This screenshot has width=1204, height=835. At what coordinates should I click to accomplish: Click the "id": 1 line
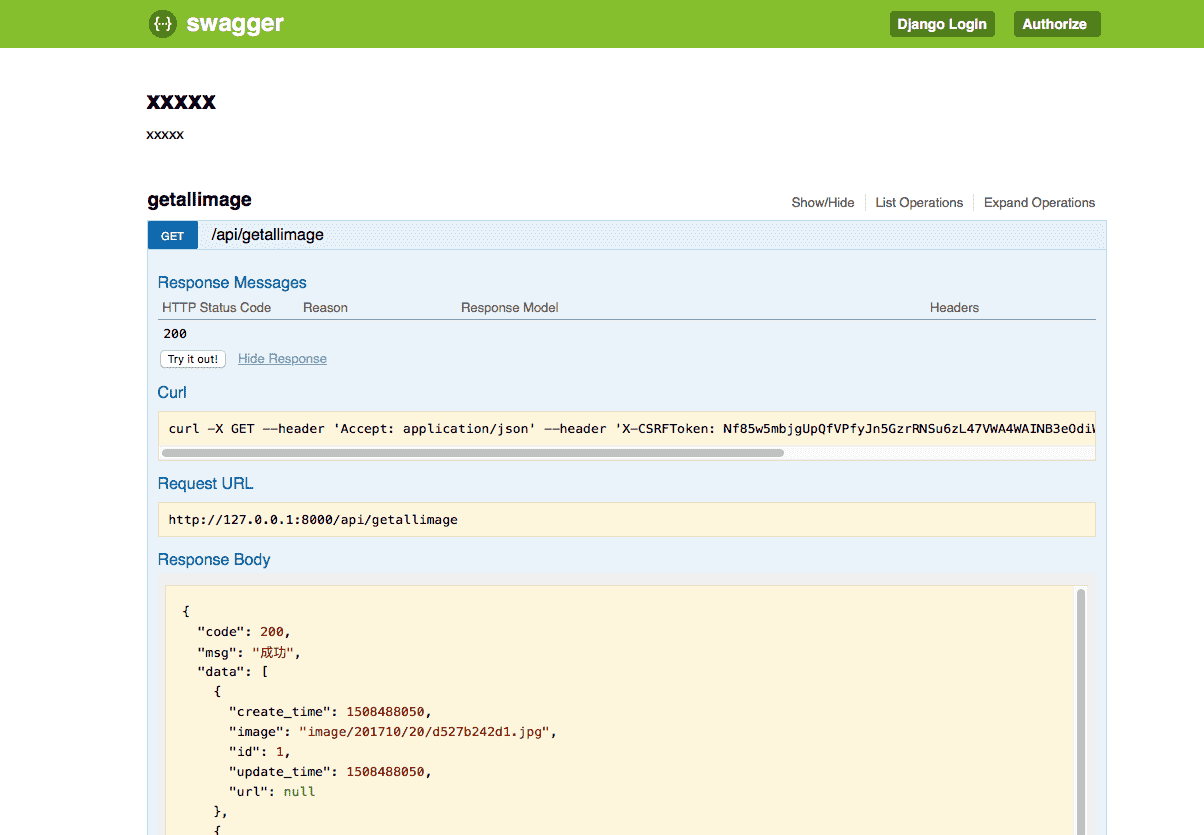tap(260, 752)
